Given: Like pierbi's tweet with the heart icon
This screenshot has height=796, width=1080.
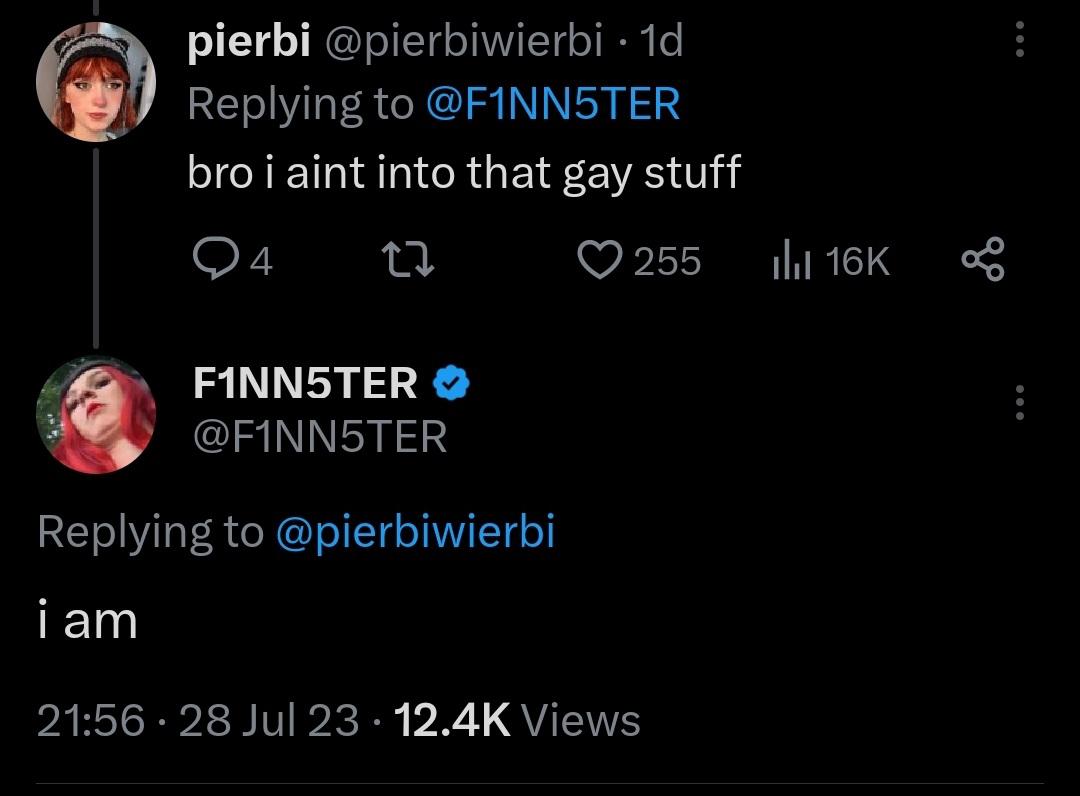Looking at the screenshot, I should click(x=601, y=261).
